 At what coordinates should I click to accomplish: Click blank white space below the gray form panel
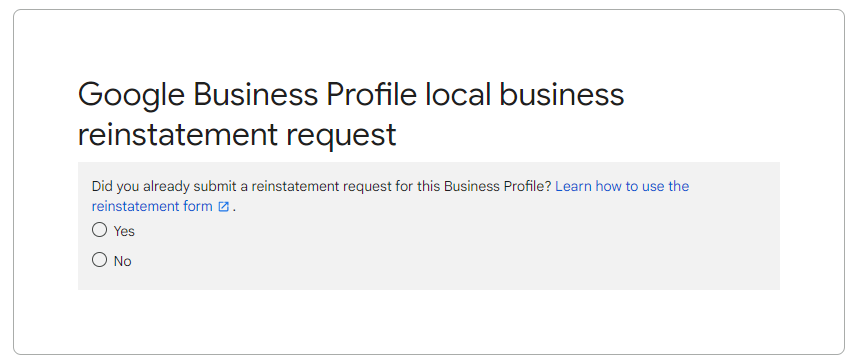[x=429, y=322]
